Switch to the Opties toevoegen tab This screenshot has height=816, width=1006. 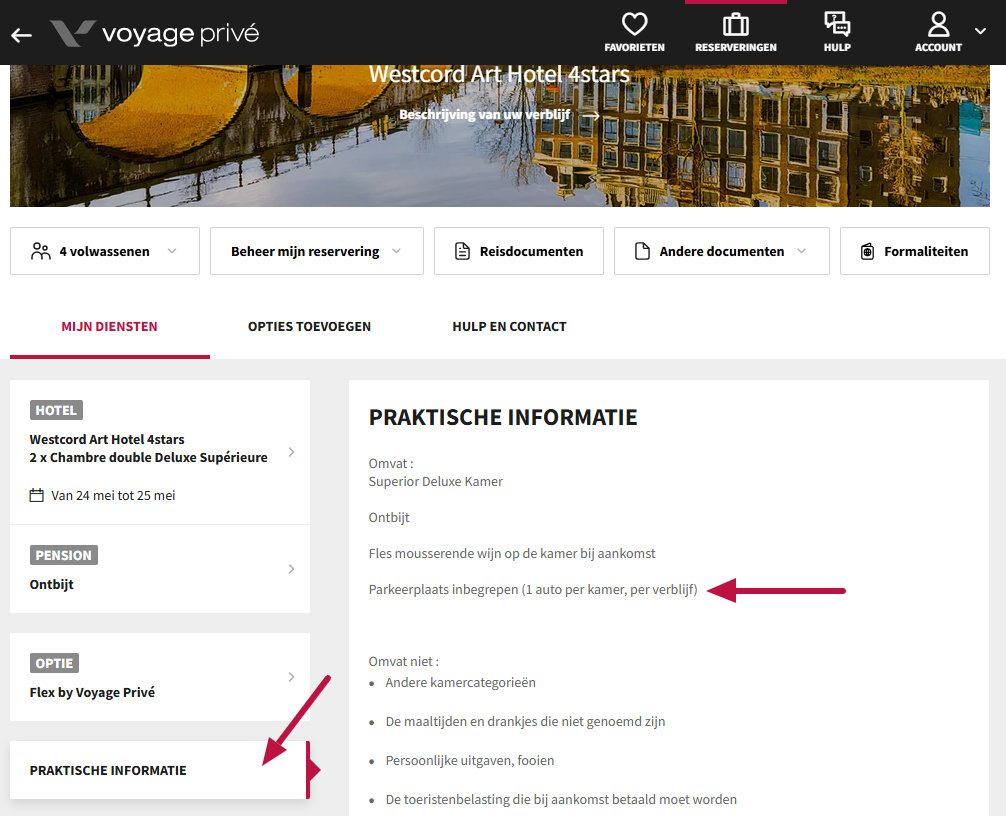(309, 327)
